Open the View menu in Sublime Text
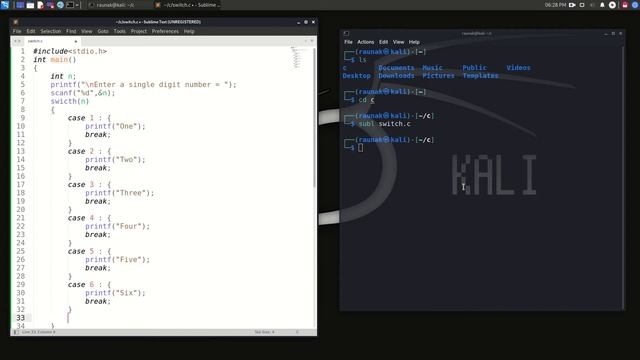This screenshot has width=640, height=360. click(87, 31)
